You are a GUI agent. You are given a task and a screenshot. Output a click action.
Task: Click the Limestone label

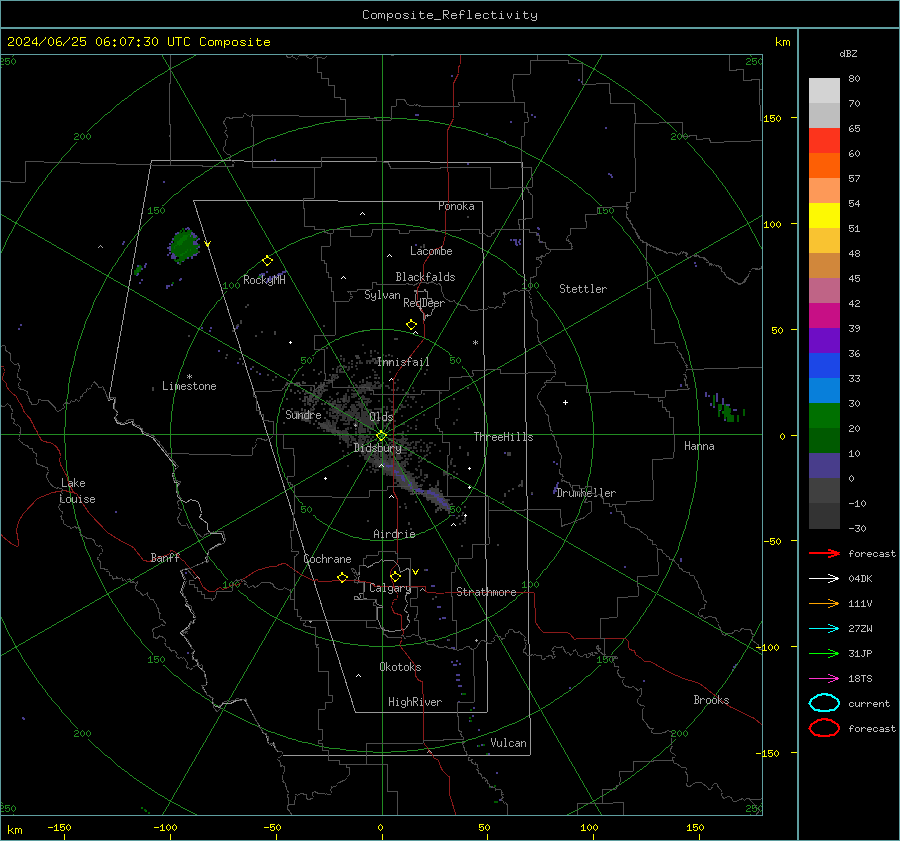click(x=189, y=386)
